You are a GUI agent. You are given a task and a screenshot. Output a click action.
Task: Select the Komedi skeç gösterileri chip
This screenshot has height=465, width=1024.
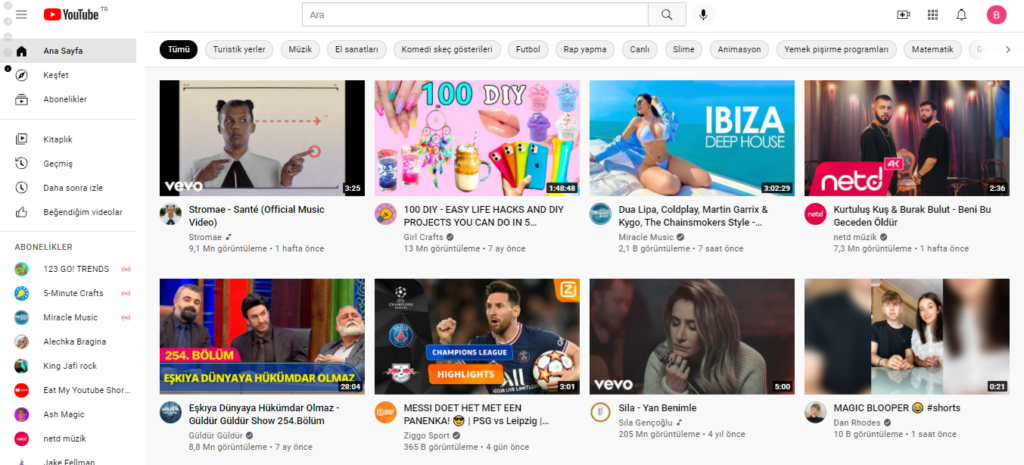(x=447, y=50)
